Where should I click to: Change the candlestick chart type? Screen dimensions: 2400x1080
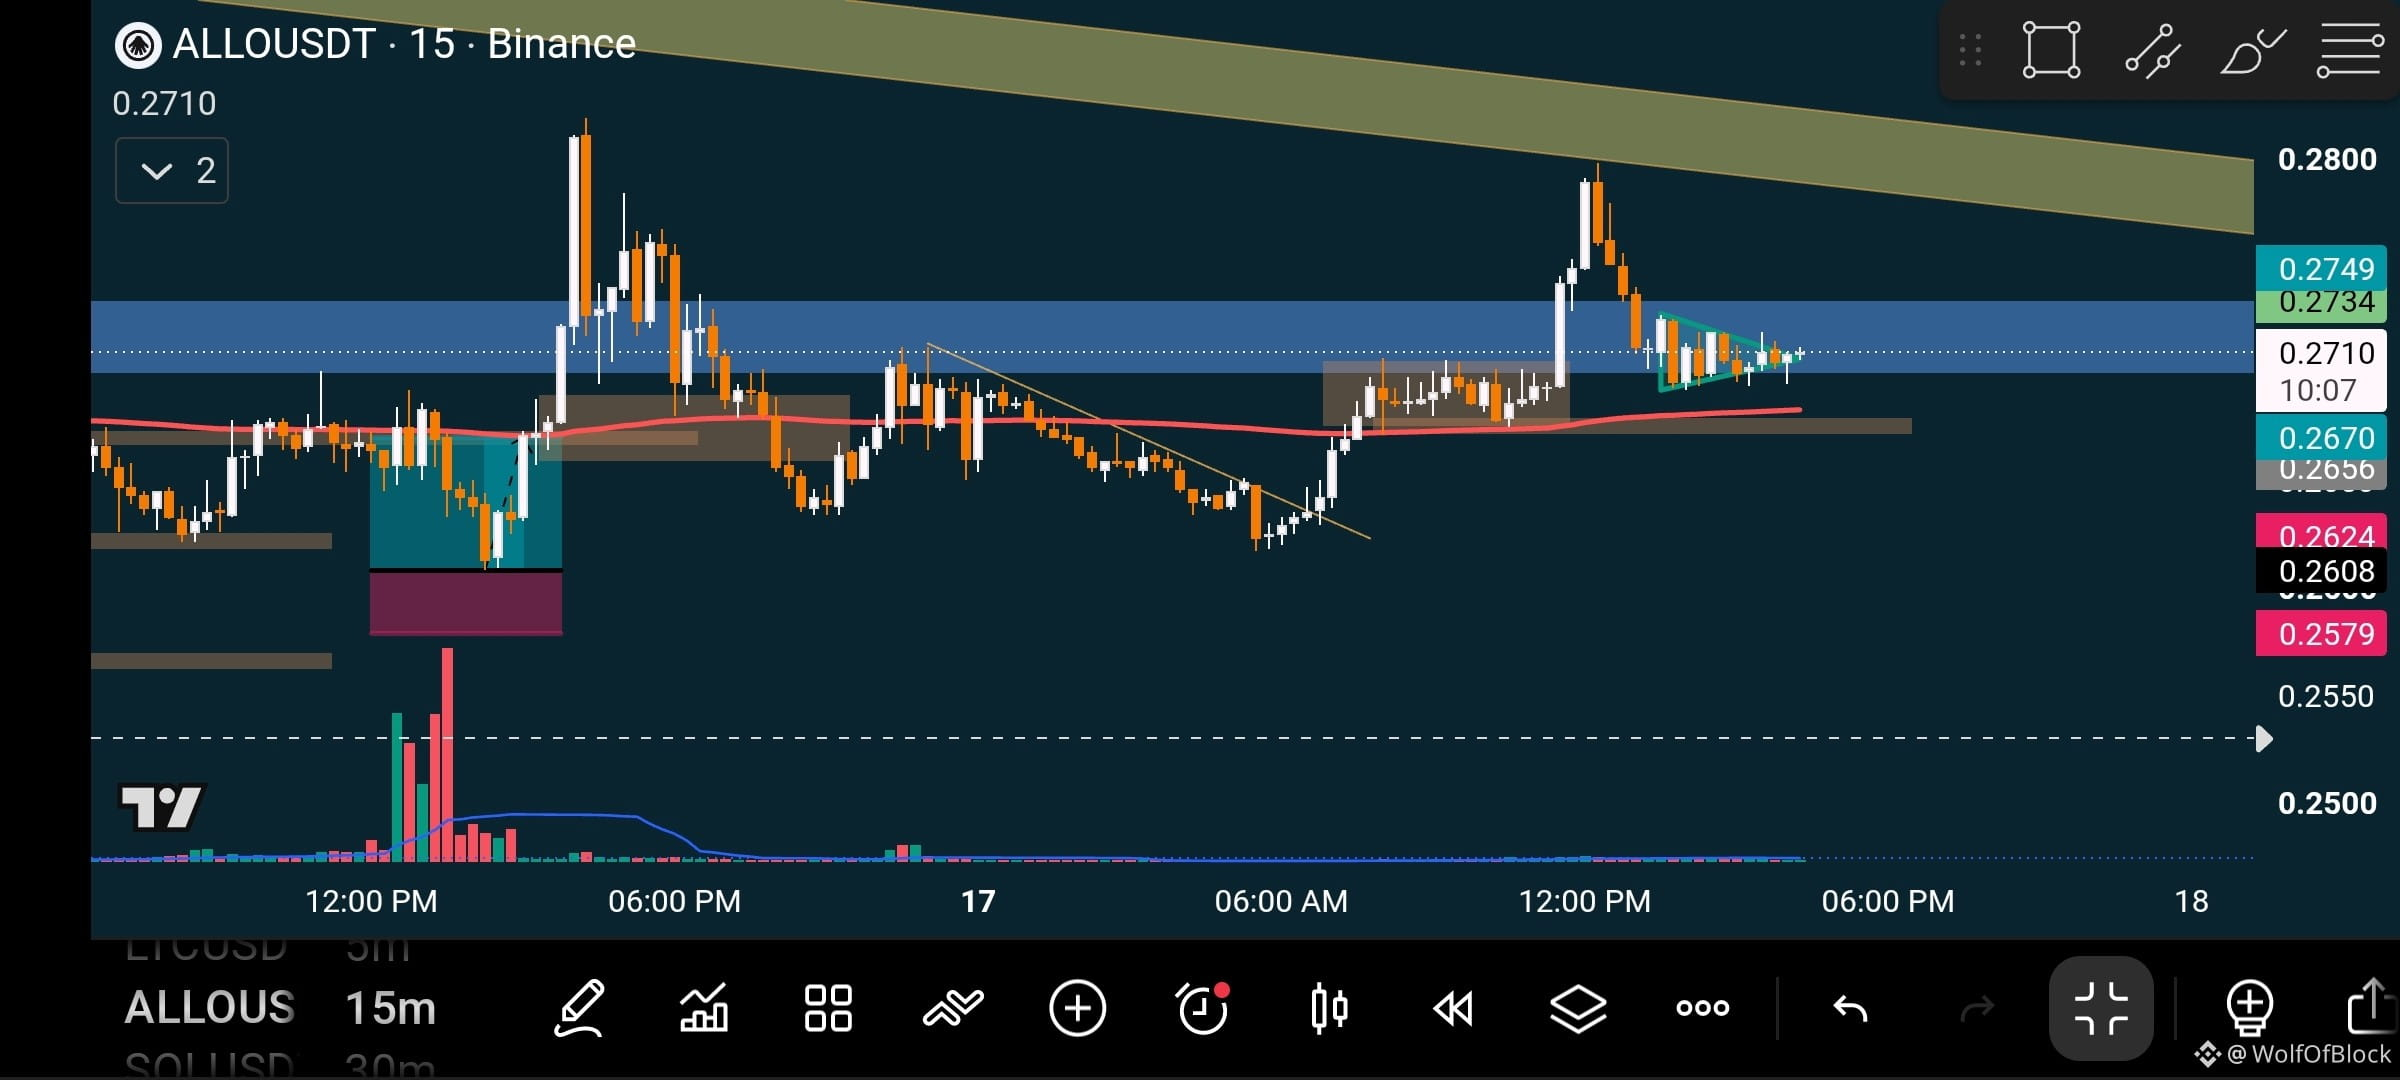coord(1328,1008)
